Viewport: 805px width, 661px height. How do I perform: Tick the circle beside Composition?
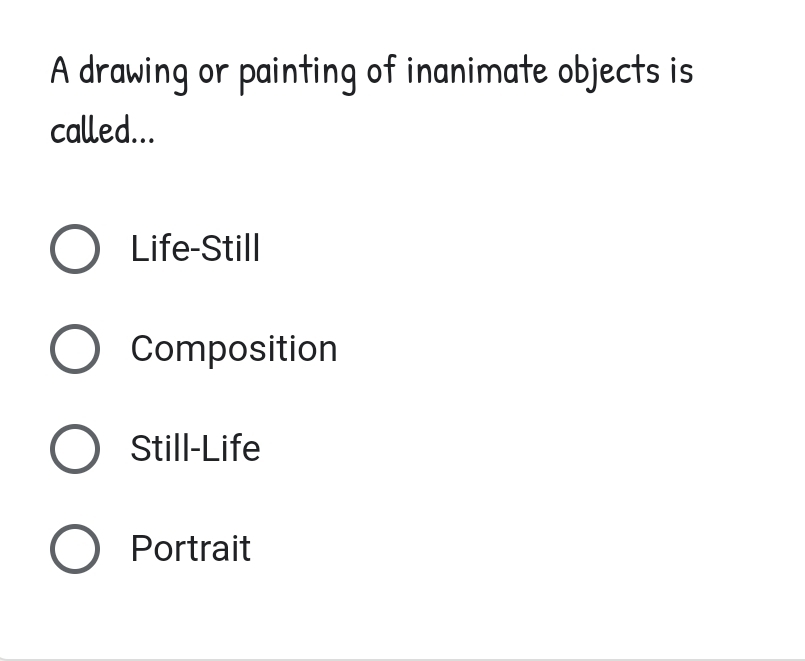[75, 349]
